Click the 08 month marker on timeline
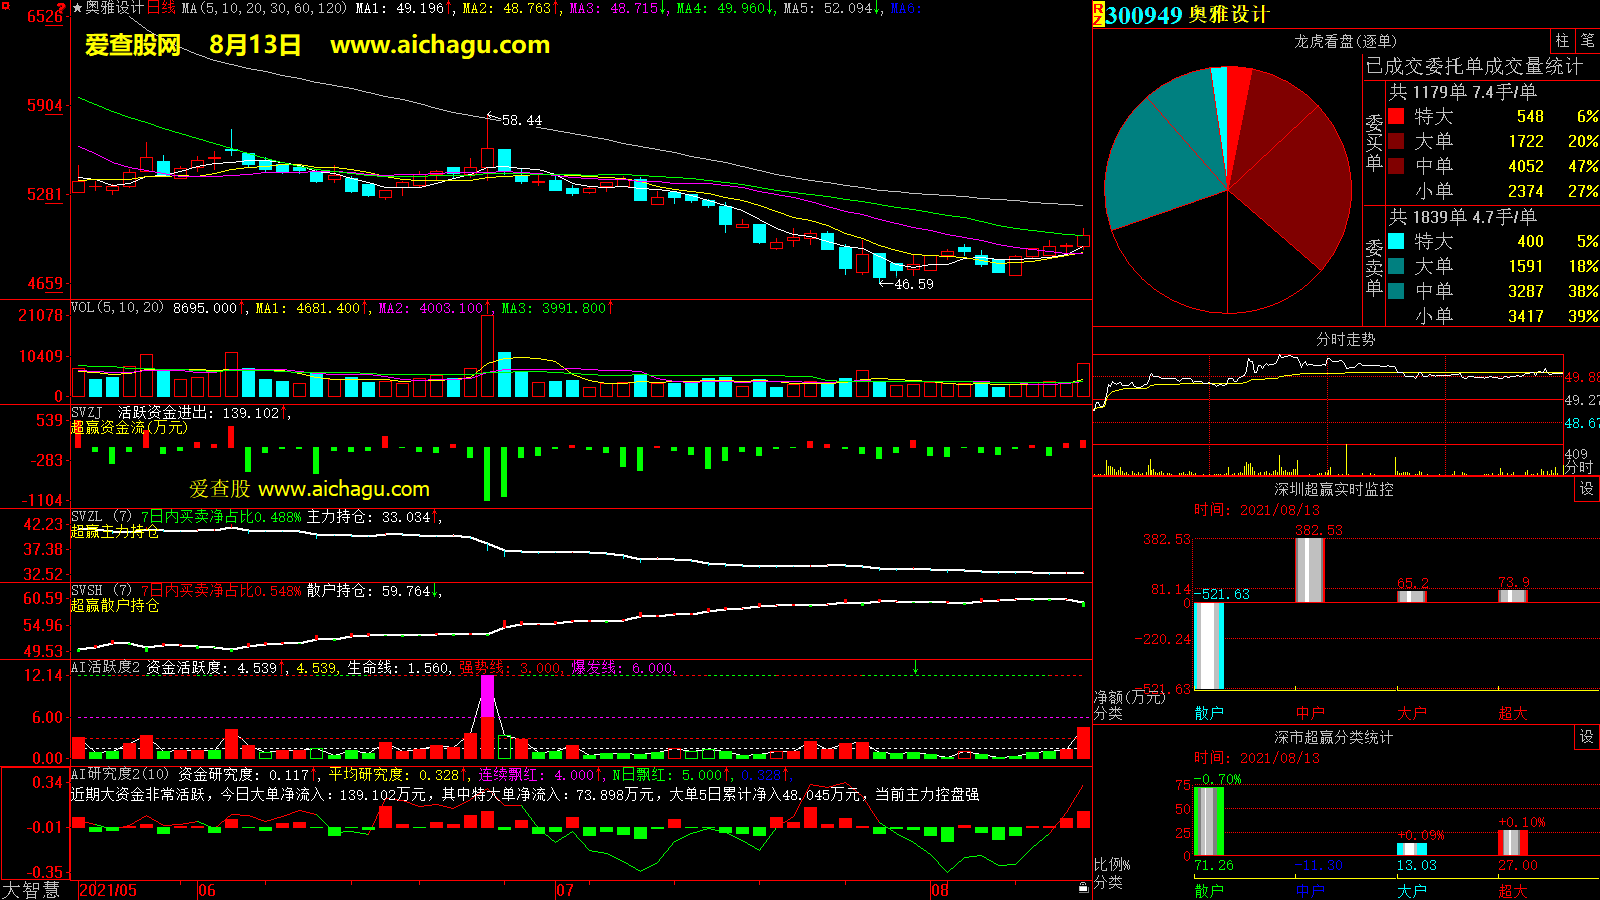This screenshot has height=900, width=1600. click(939, 890)
